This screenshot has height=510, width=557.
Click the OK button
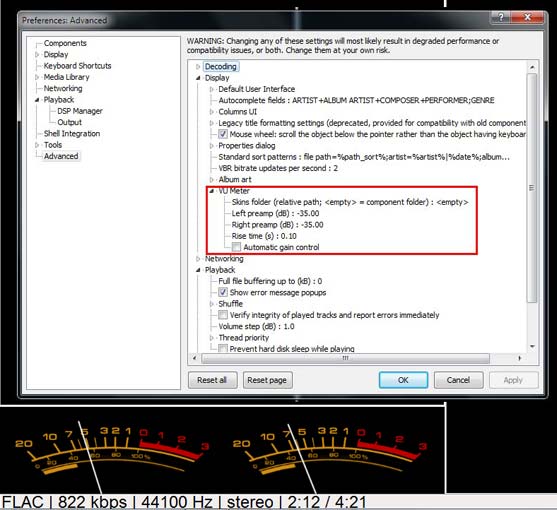pyautogui.click(x=403, y=380)
